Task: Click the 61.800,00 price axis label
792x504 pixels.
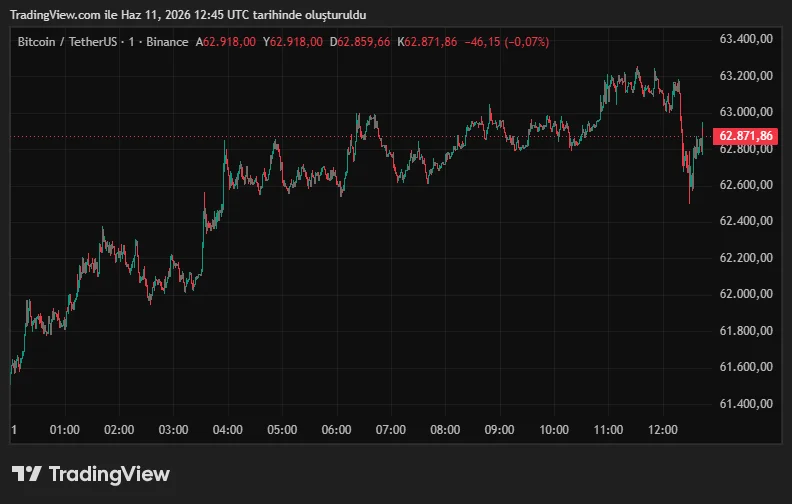Action: pos(746,331)
